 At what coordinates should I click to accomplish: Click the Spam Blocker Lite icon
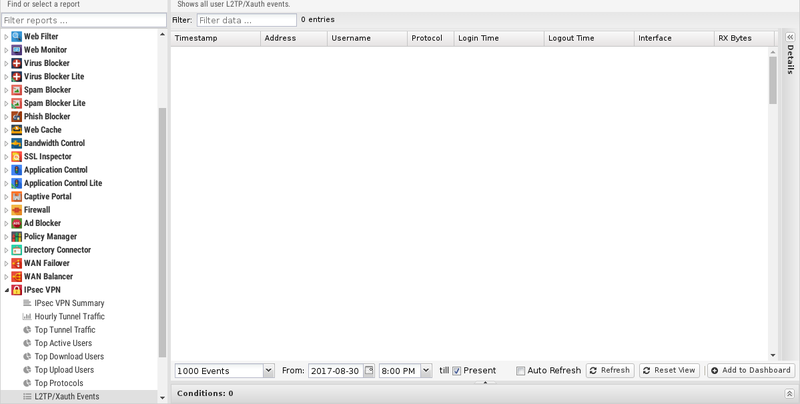(x=16, y=103)
